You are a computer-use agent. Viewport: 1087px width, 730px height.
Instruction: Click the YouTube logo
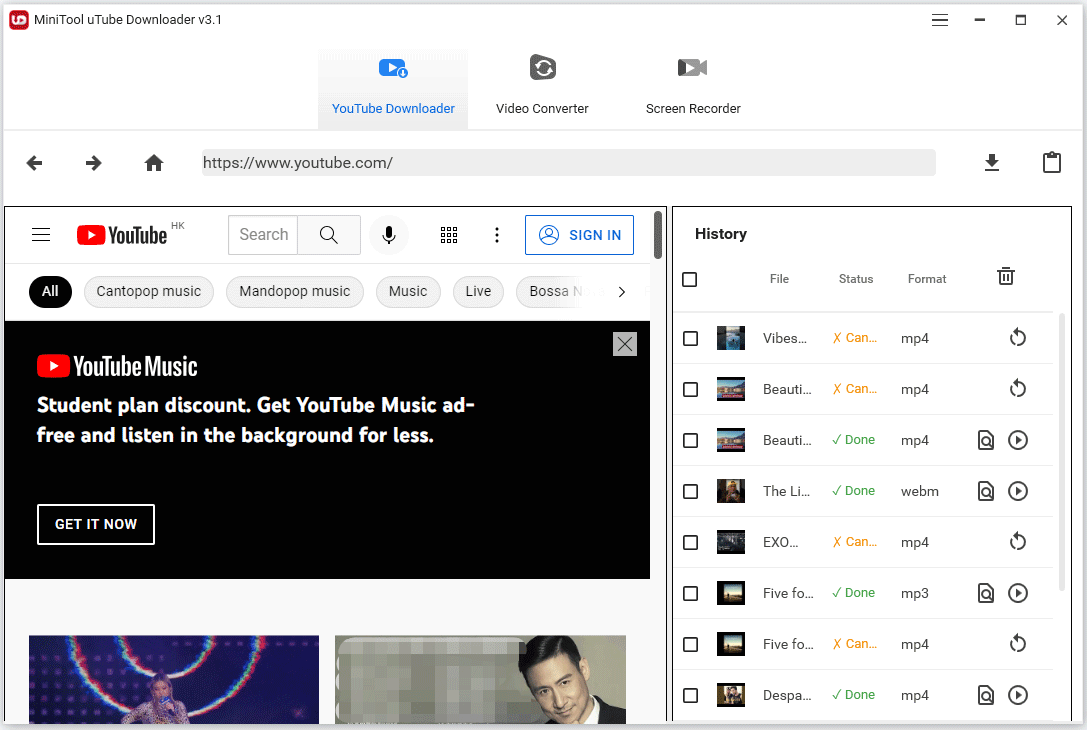click(122, 235)
